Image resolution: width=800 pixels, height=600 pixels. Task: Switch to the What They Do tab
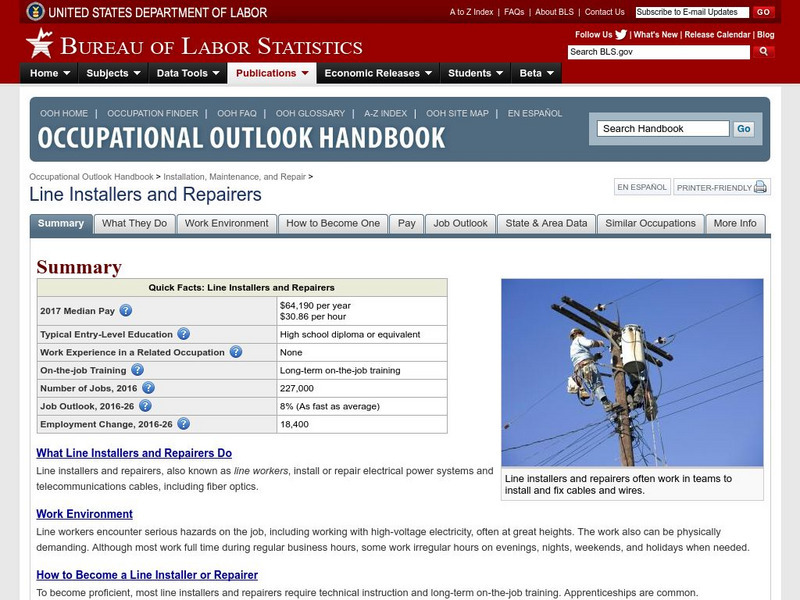pyautogui.click(x=135, y=223)
